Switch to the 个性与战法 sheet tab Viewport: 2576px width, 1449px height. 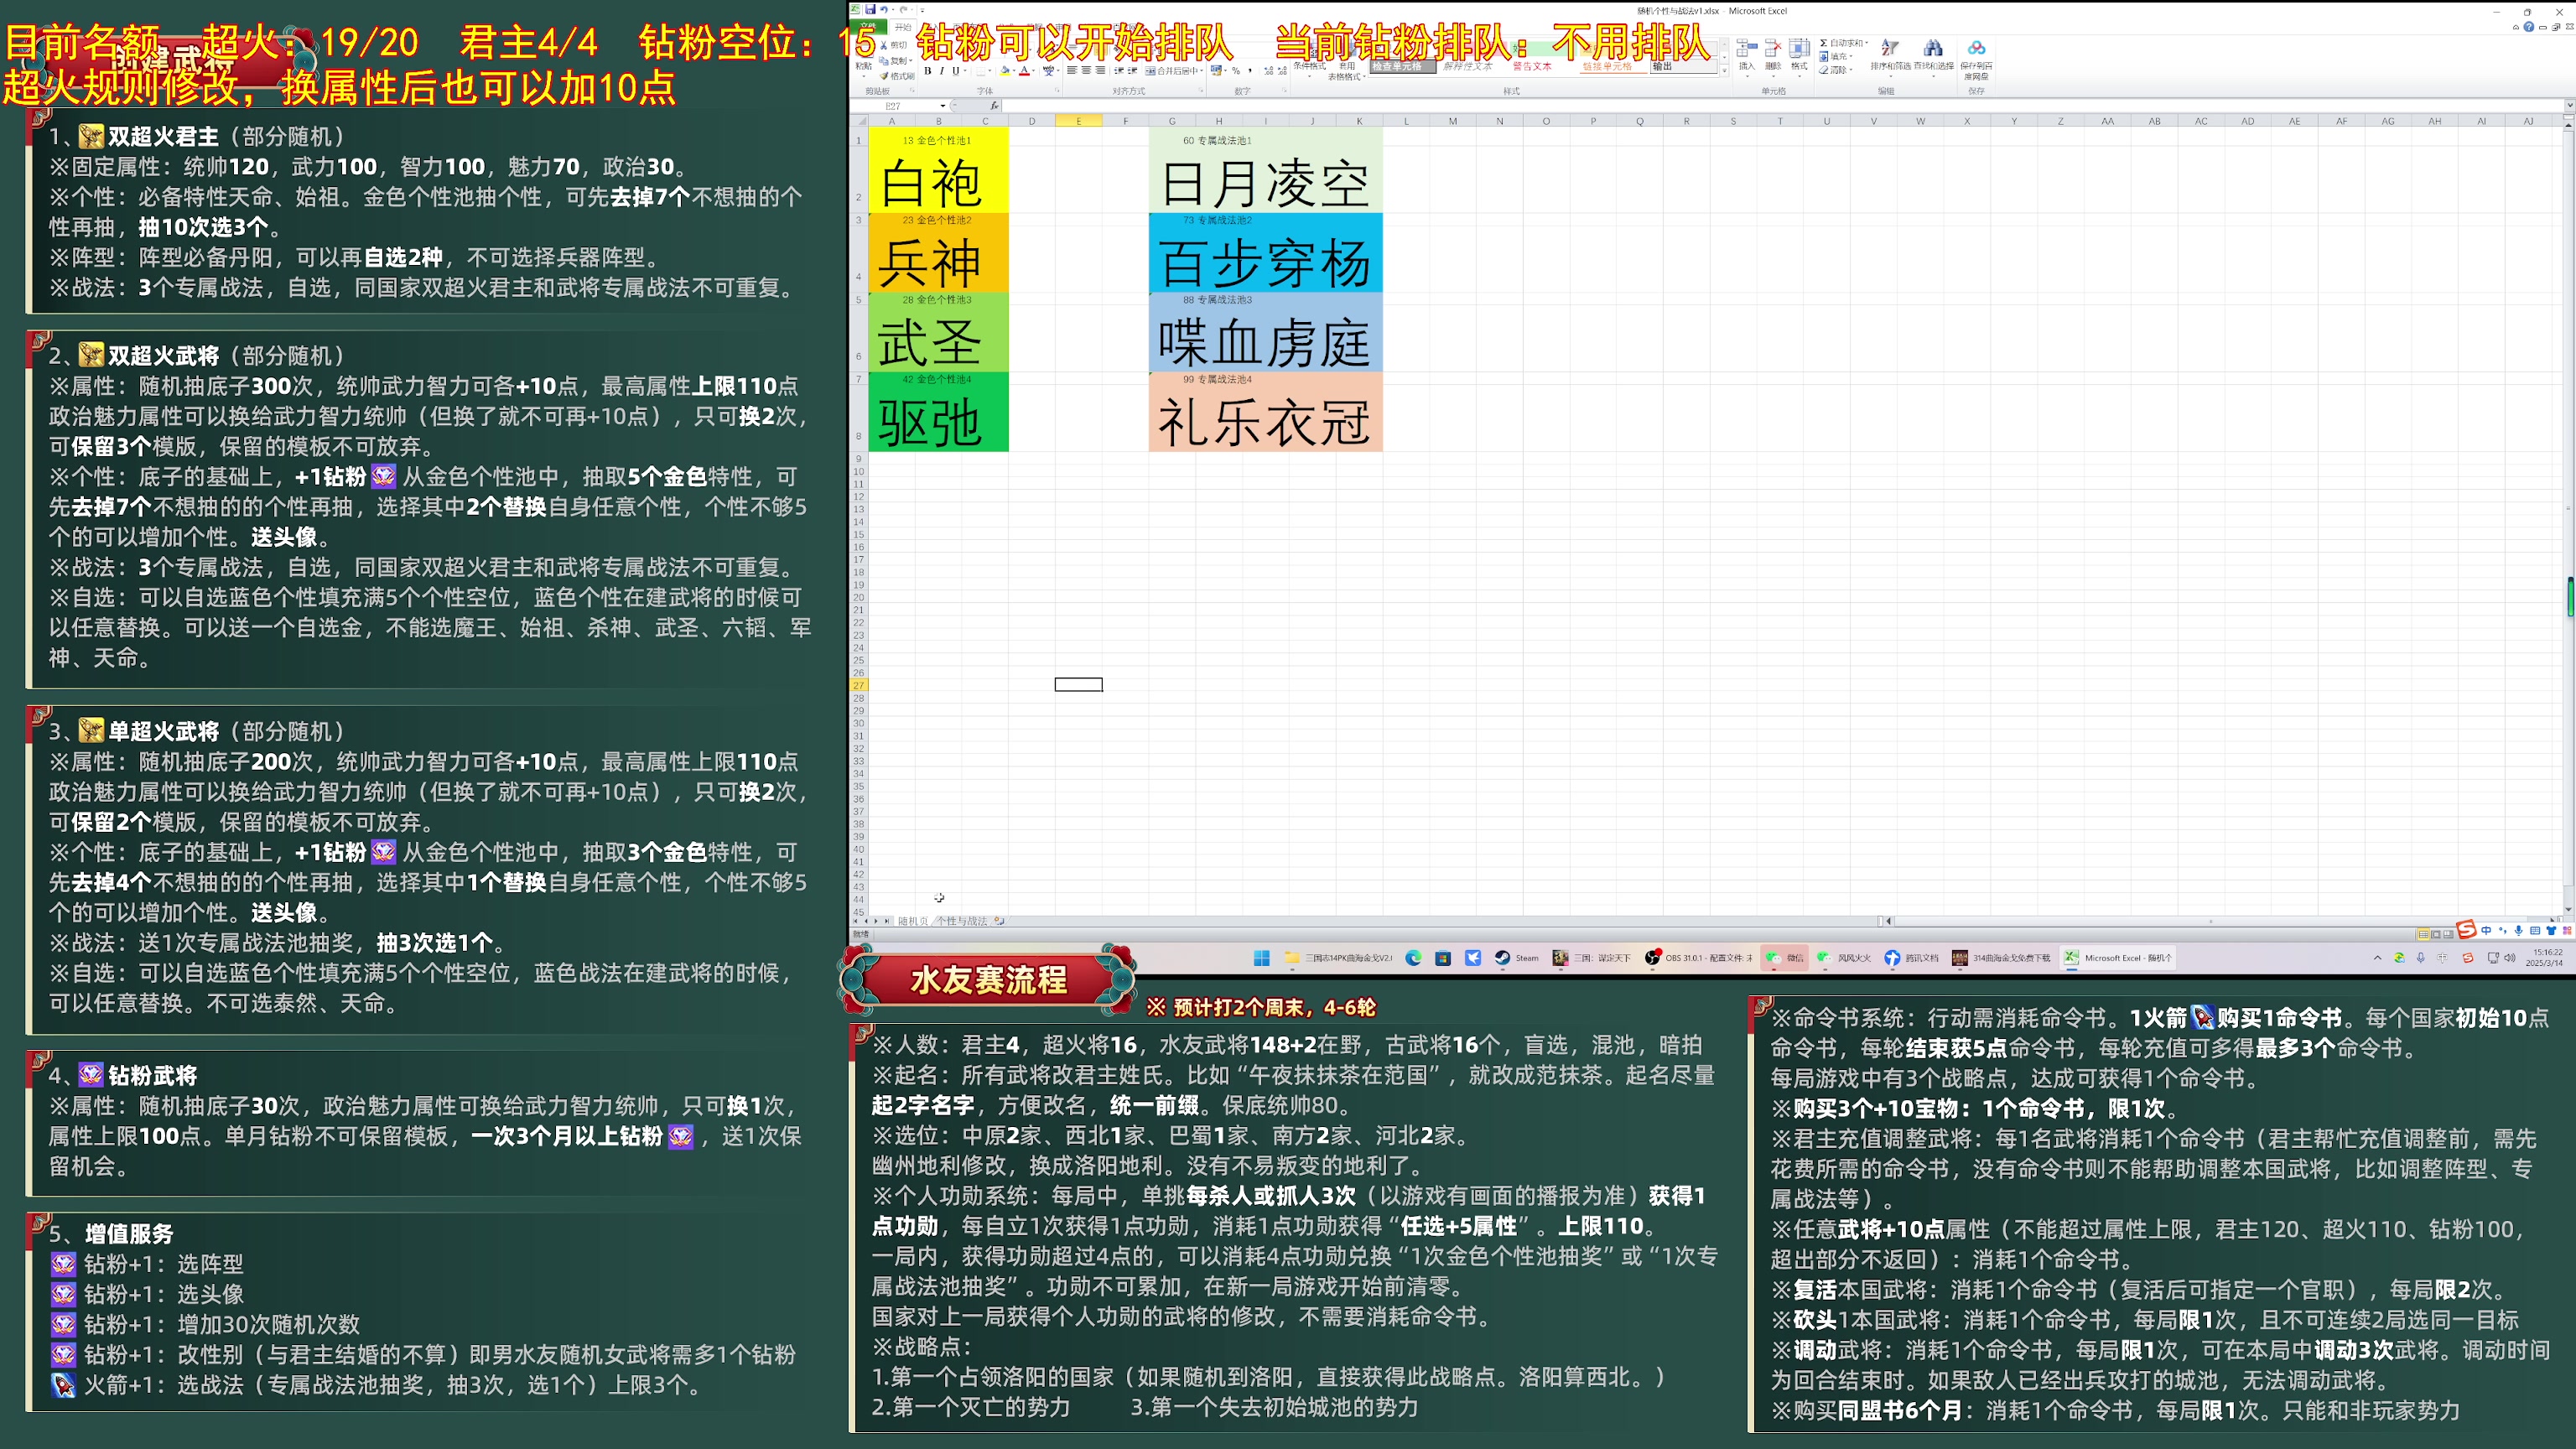point(962,921)
